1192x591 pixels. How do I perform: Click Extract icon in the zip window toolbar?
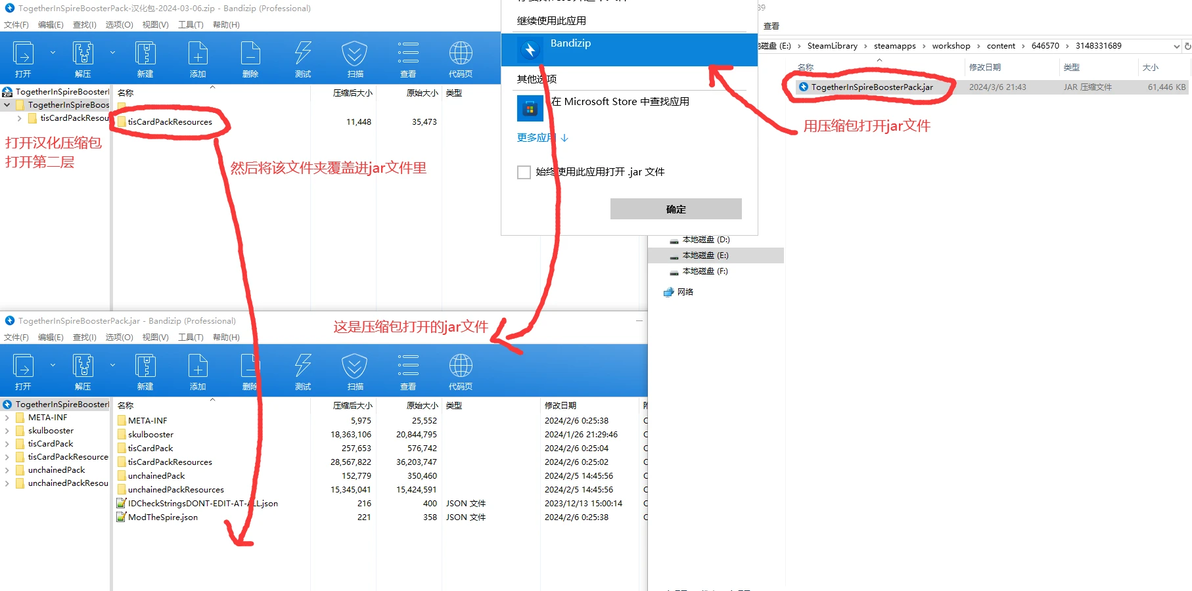[83, 53]
